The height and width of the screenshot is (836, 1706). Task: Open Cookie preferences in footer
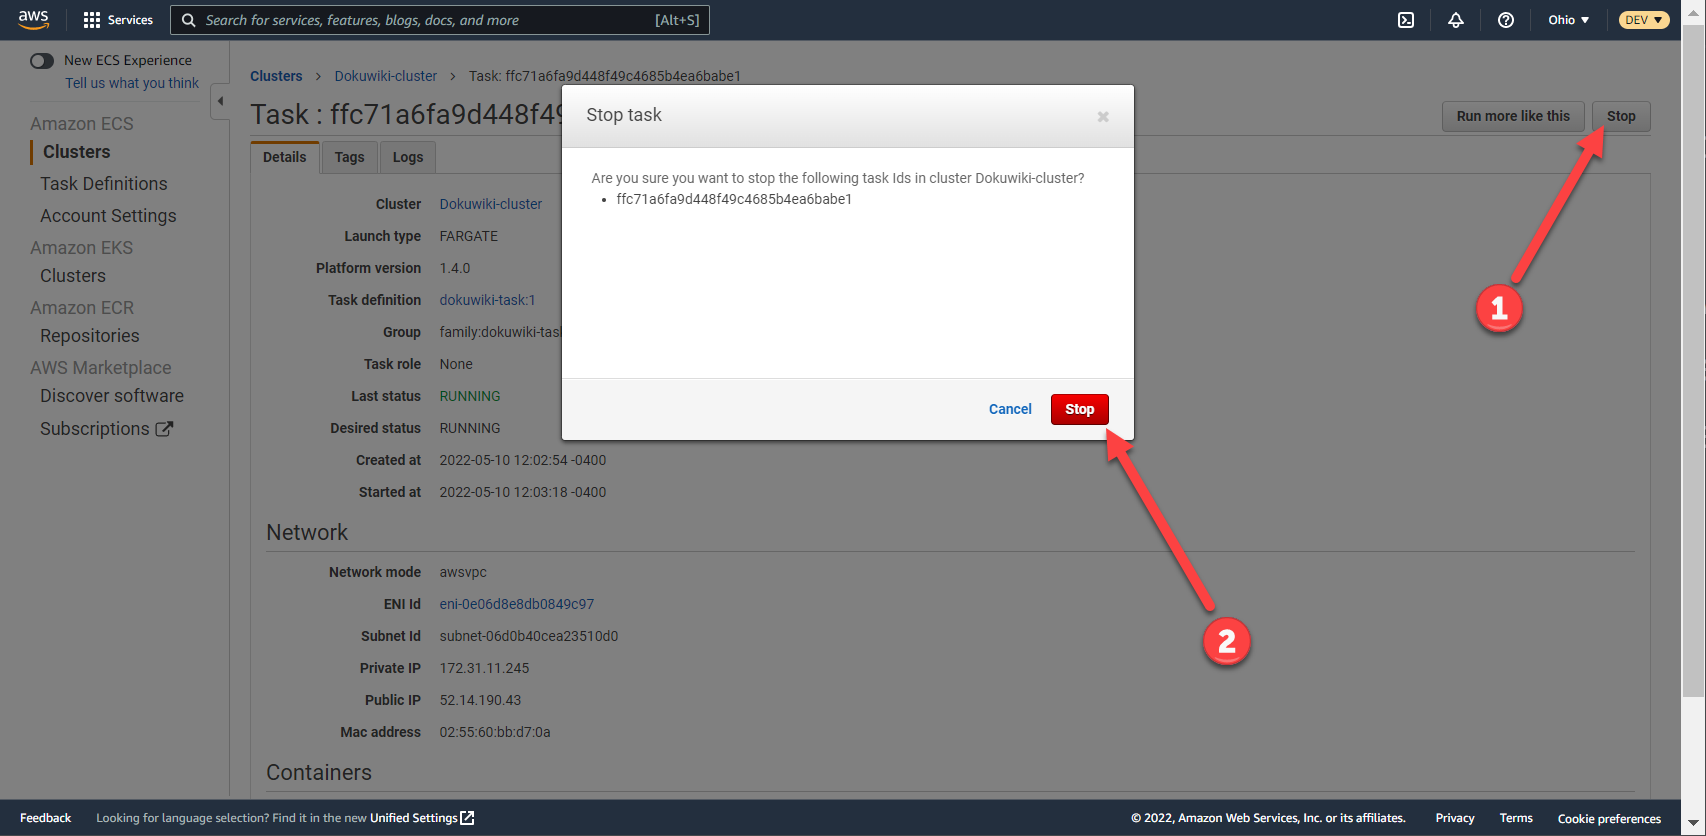coord(1609,819)
